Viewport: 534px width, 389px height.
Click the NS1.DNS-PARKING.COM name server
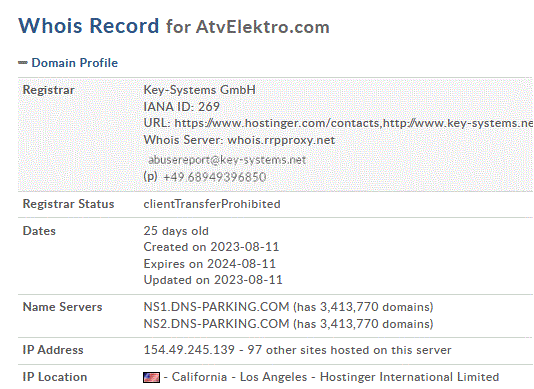pyautogui.click(x=216, y=307)
